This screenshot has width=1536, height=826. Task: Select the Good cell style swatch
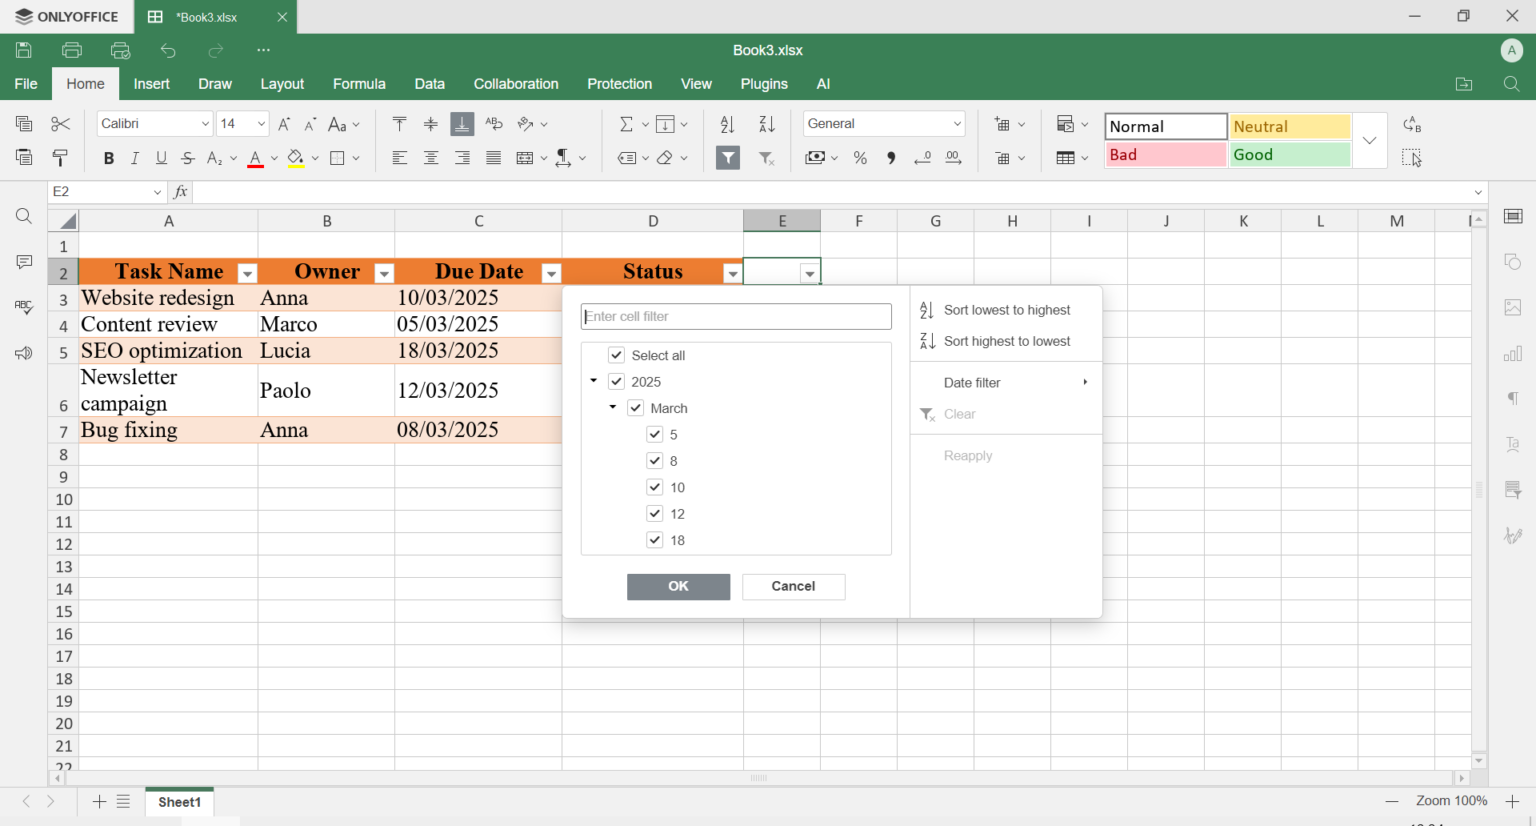[x=1289, y=155]
